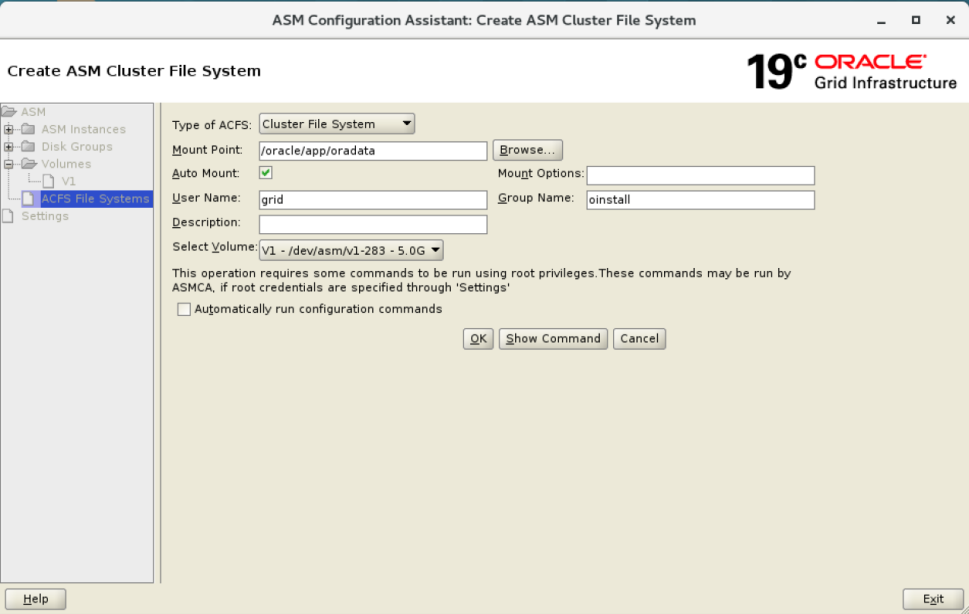
Task: Click the V1 volume document icon
Action: [50, 180]
